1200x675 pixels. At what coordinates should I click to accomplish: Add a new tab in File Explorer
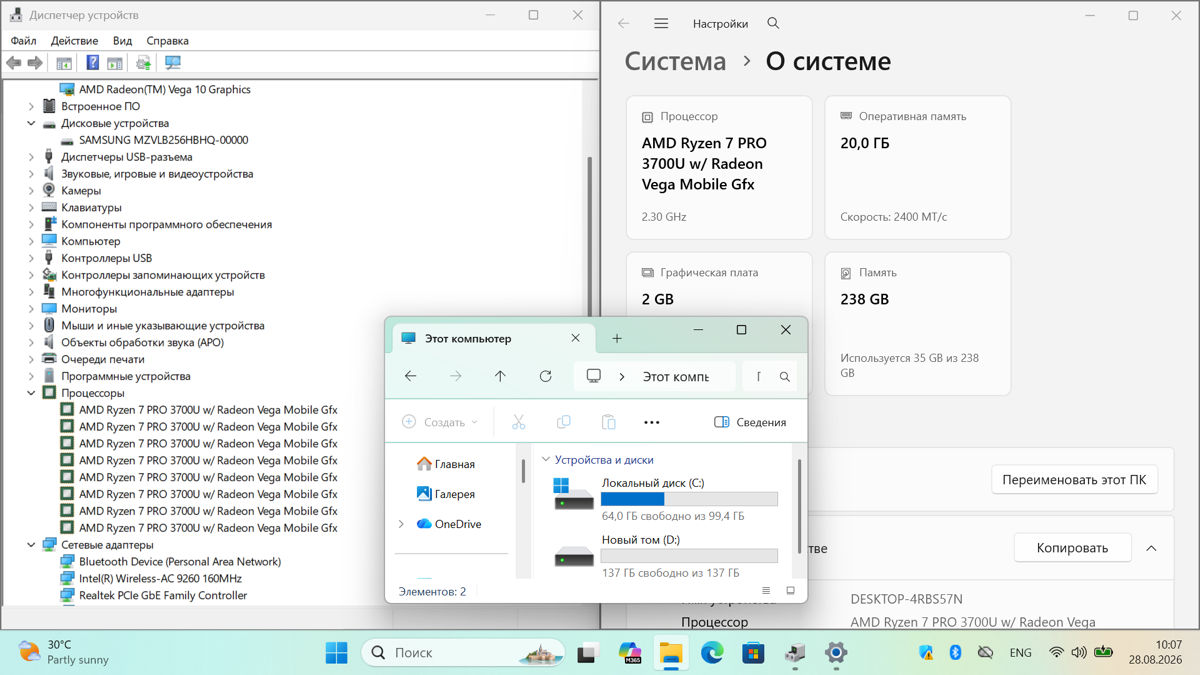617,338
